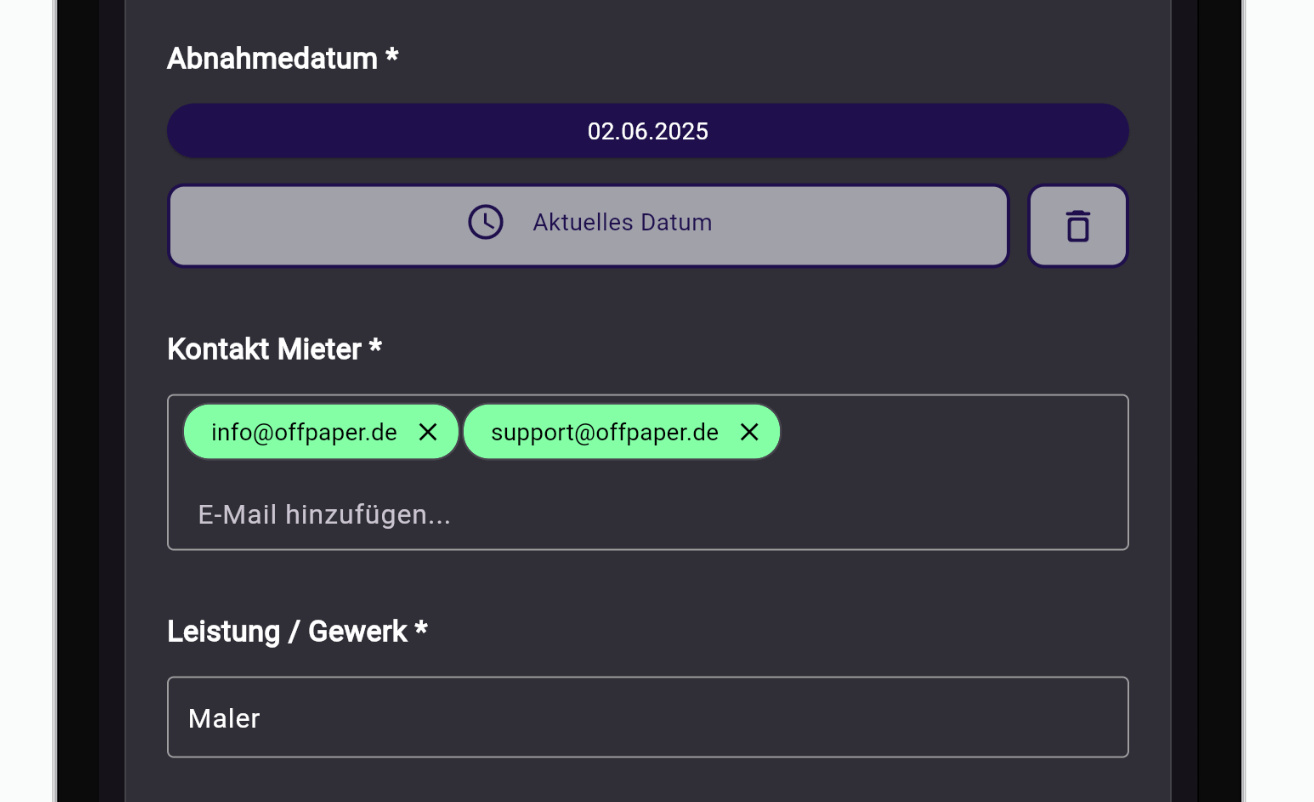Screen dimensions: 1314x802
Task: Click the asterisk next to Abnahmedatum
Action: pos(392,57)
